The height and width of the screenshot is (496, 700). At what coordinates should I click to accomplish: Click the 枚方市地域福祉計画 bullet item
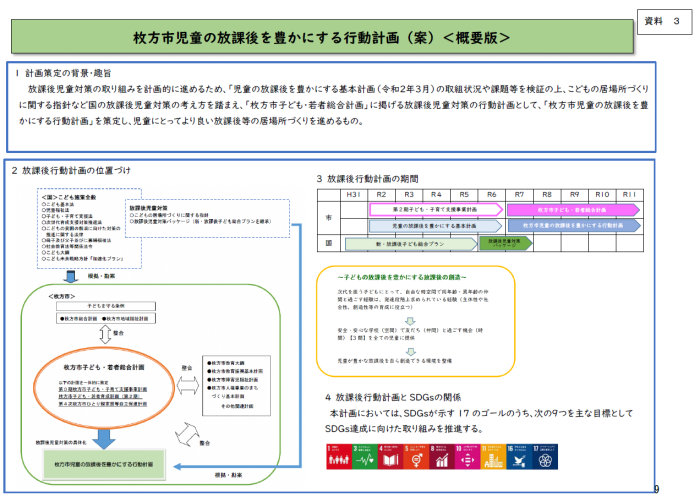click(x=125, y=319)
